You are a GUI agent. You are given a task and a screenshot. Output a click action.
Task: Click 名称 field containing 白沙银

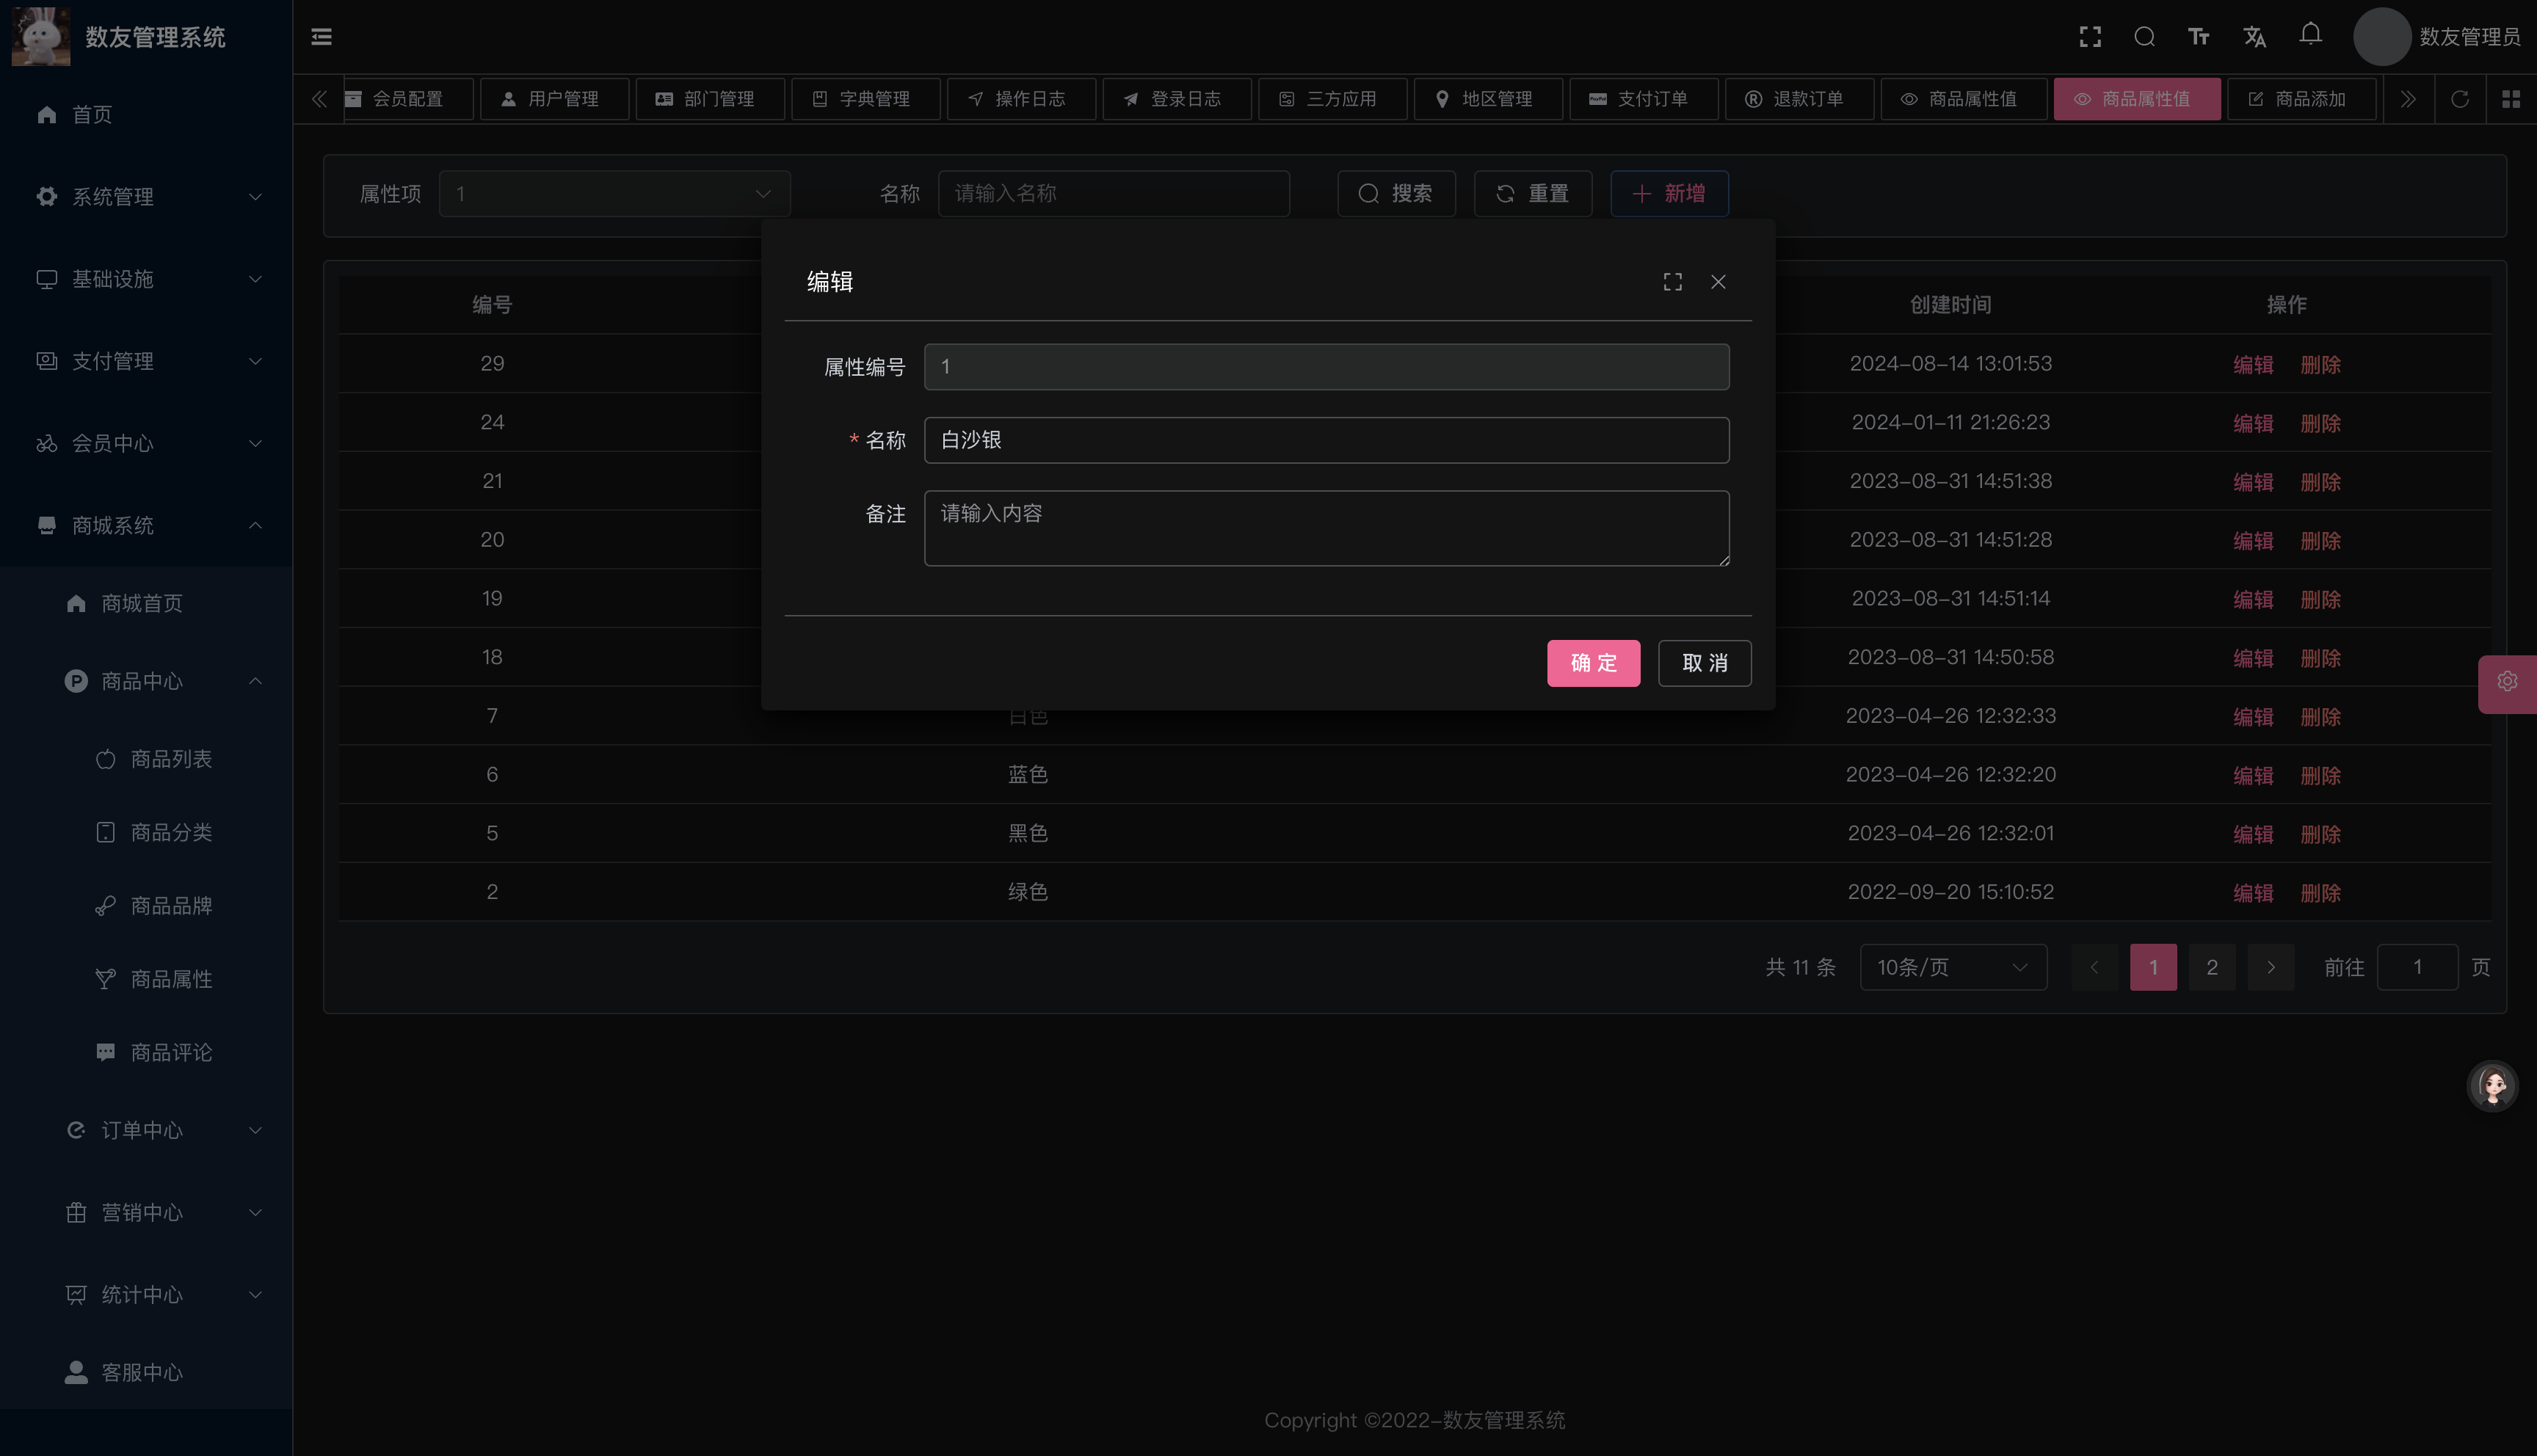[1326, 440]
